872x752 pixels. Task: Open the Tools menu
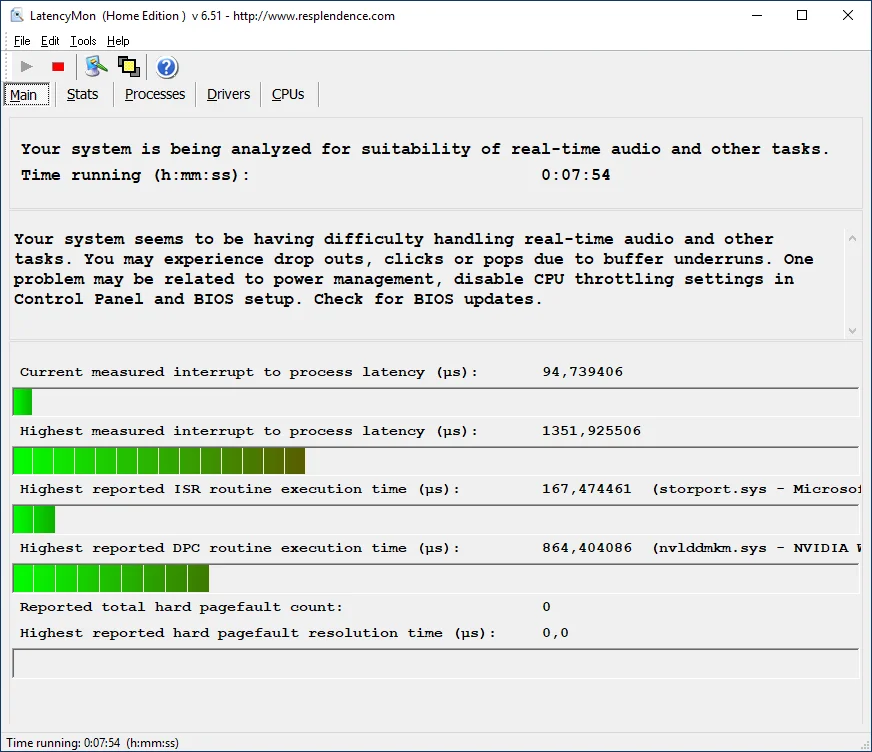coord(83,41)
